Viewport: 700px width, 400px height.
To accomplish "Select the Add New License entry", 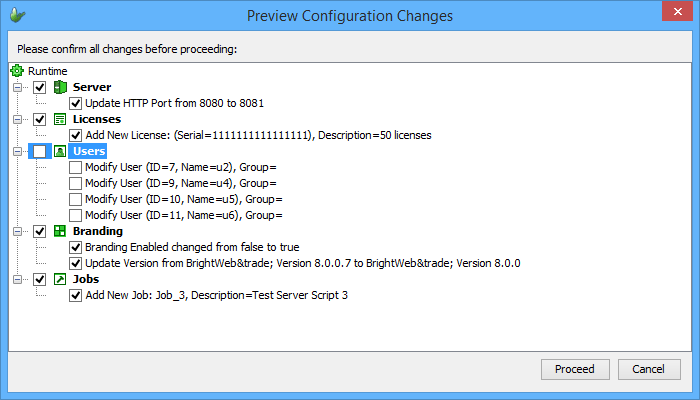I will [x=258, y=135].
